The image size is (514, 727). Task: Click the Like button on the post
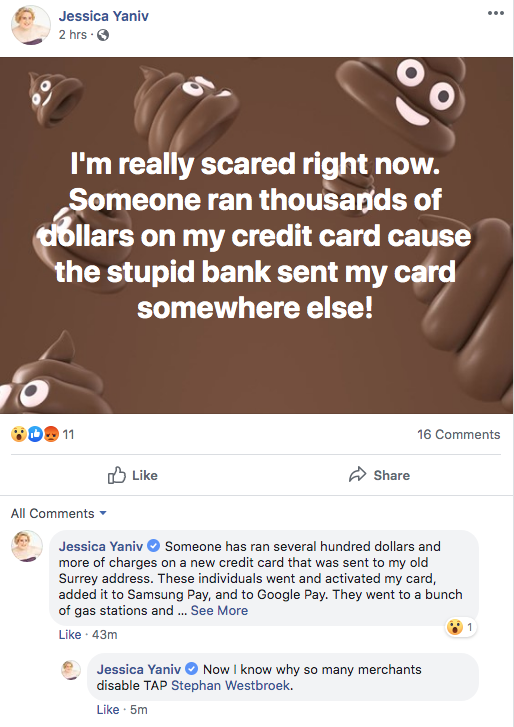pyautogui.click(x=133, y=475)
